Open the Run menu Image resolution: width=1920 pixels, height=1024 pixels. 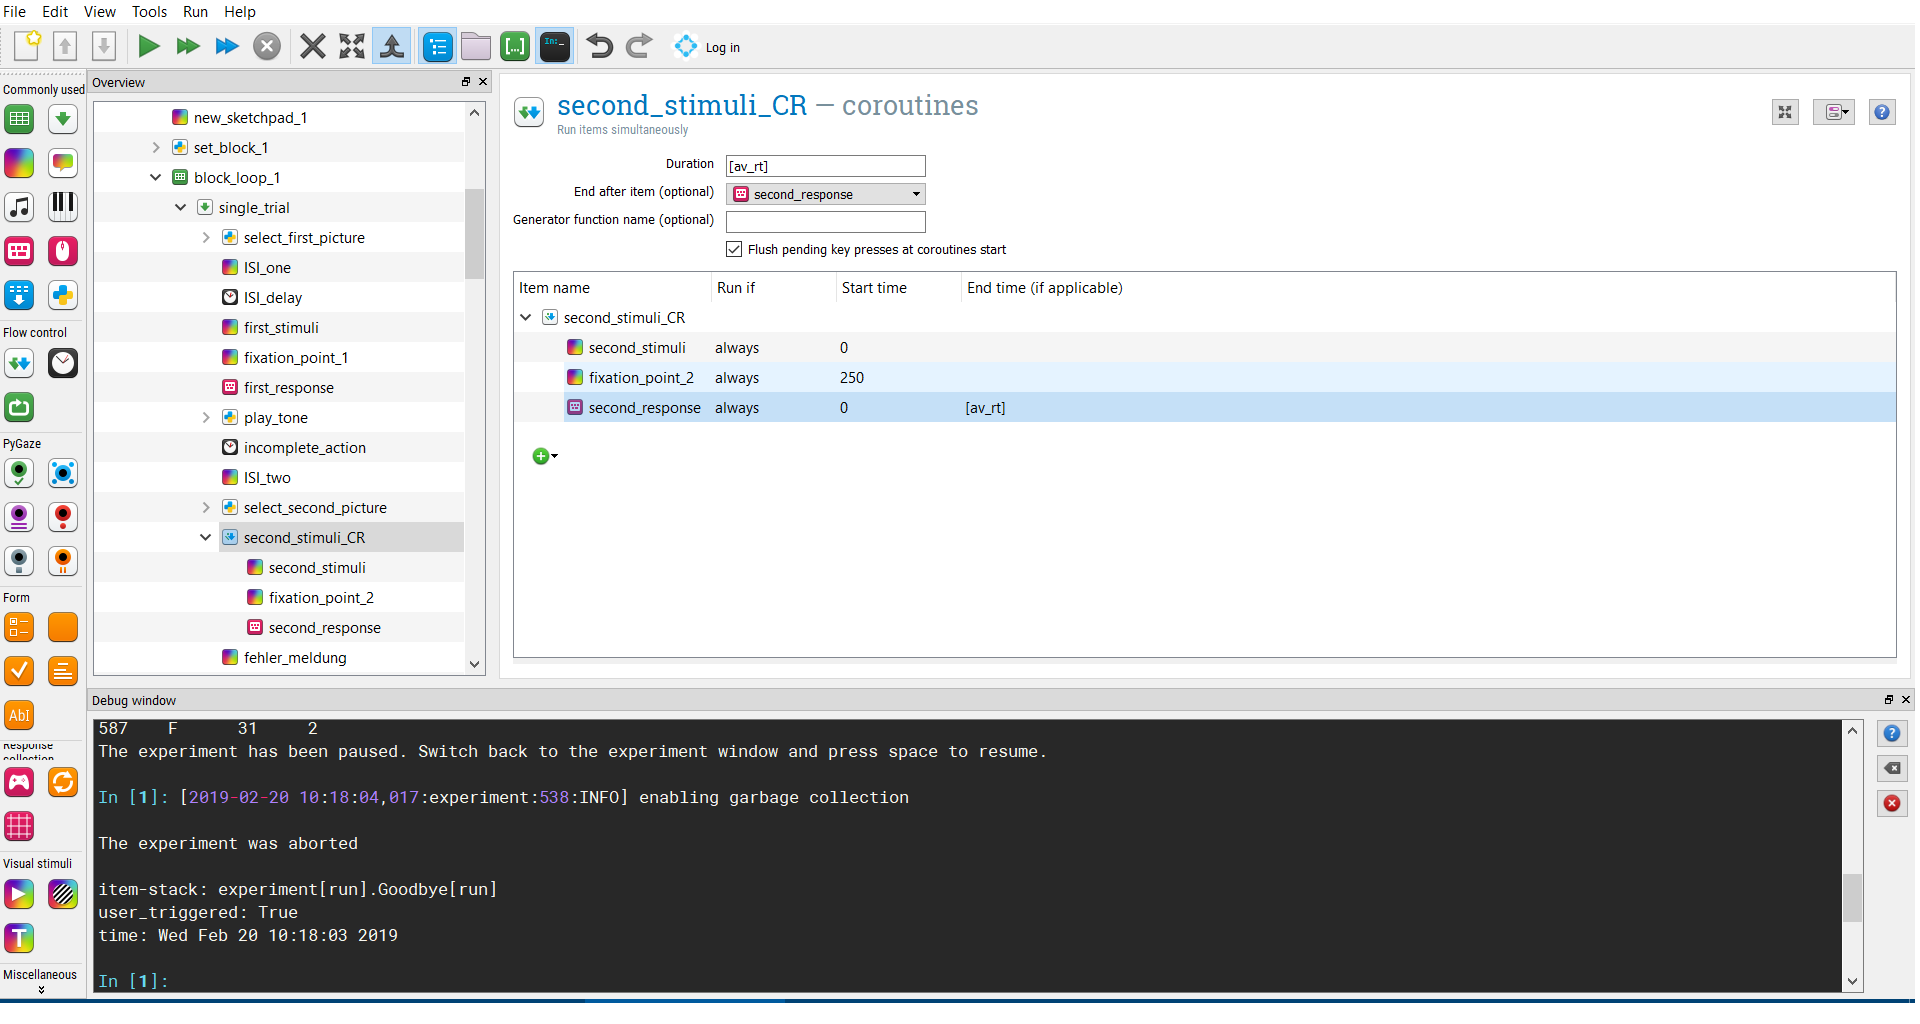point(196,12)
